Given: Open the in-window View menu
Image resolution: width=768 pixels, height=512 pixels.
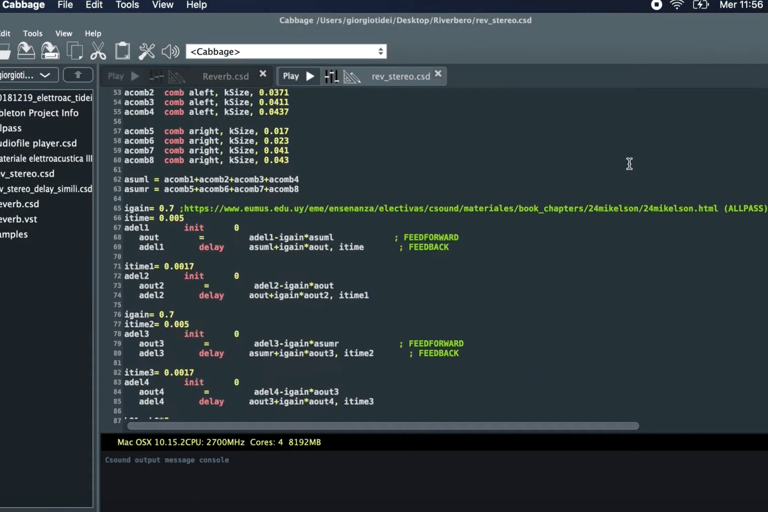Looking at the screenshot, I should click(x=64, y=33).
